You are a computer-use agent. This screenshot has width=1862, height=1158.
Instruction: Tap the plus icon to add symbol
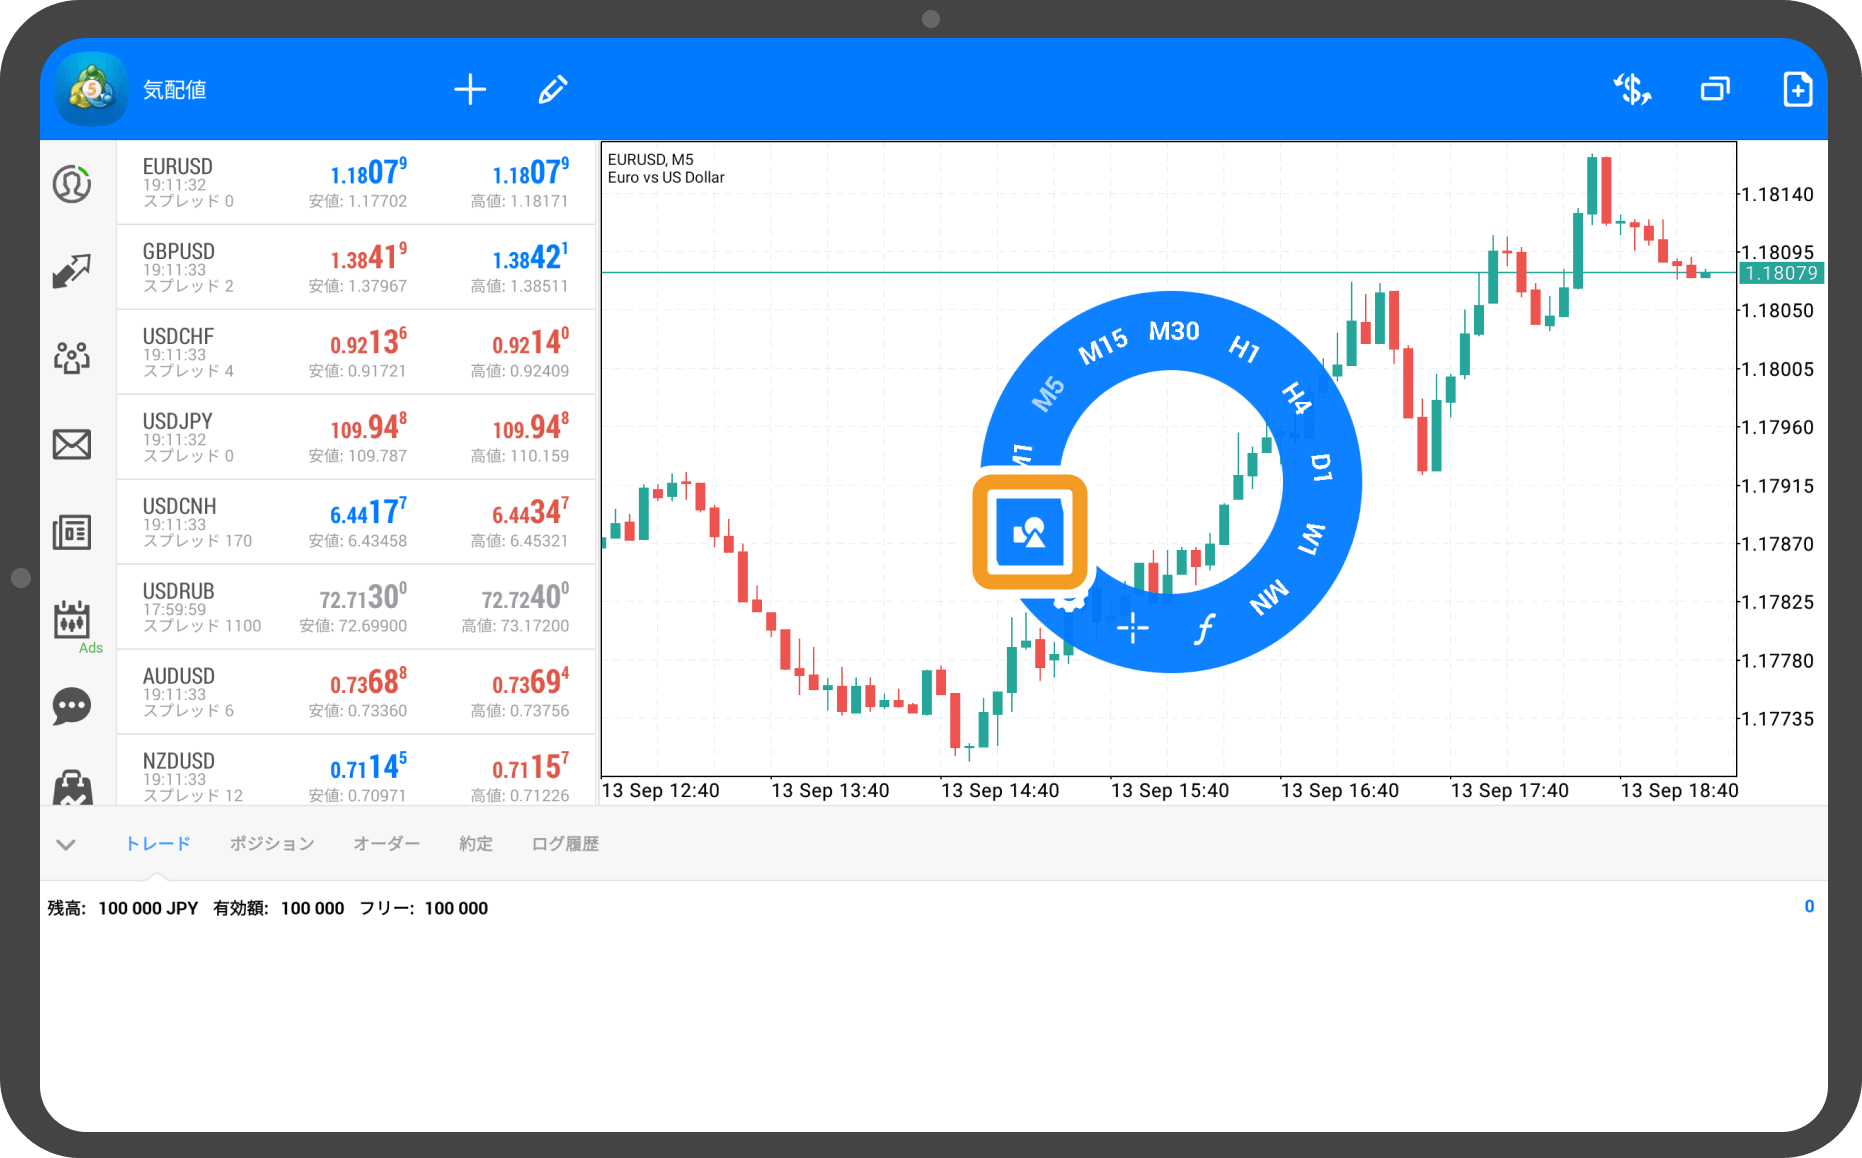point(470,90)
